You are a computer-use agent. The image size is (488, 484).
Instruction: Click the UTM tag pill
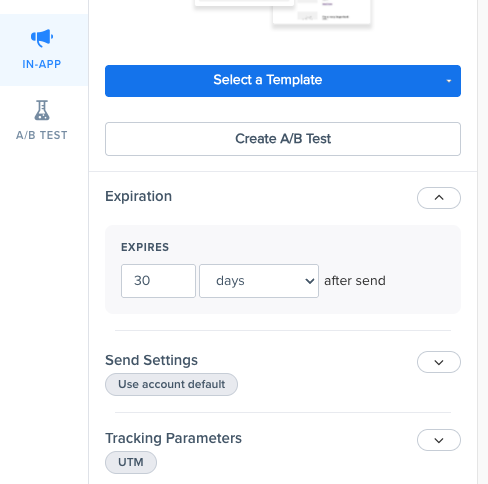131,462
